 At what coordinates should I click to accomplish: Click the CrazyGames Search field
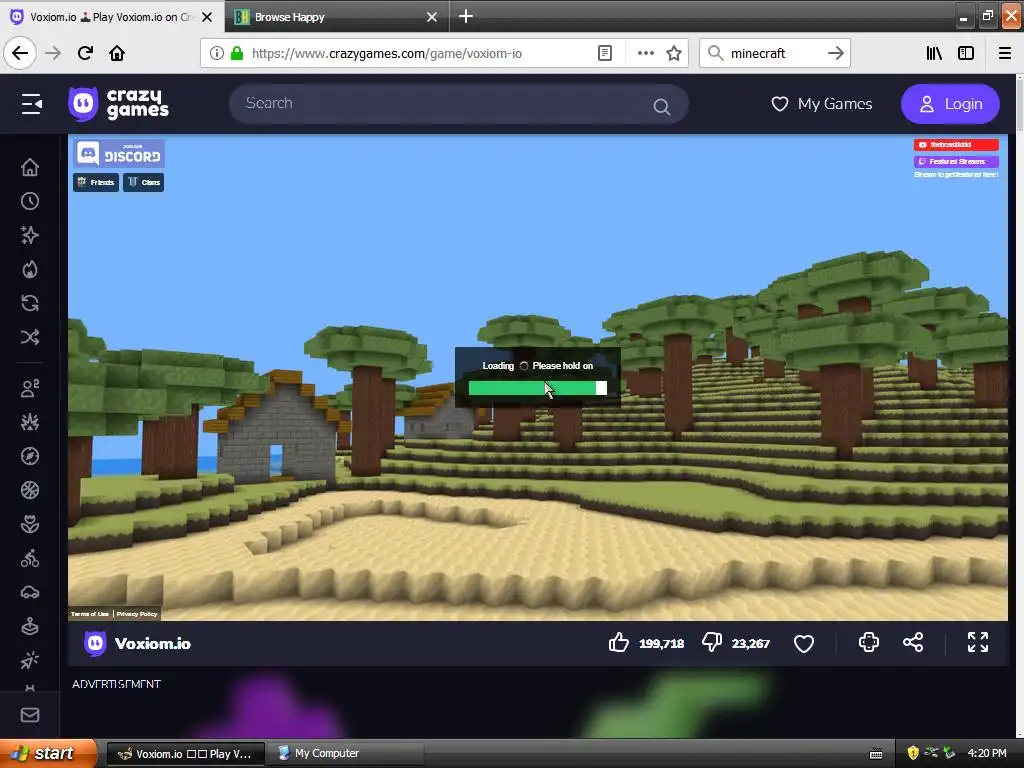[458, 104]
